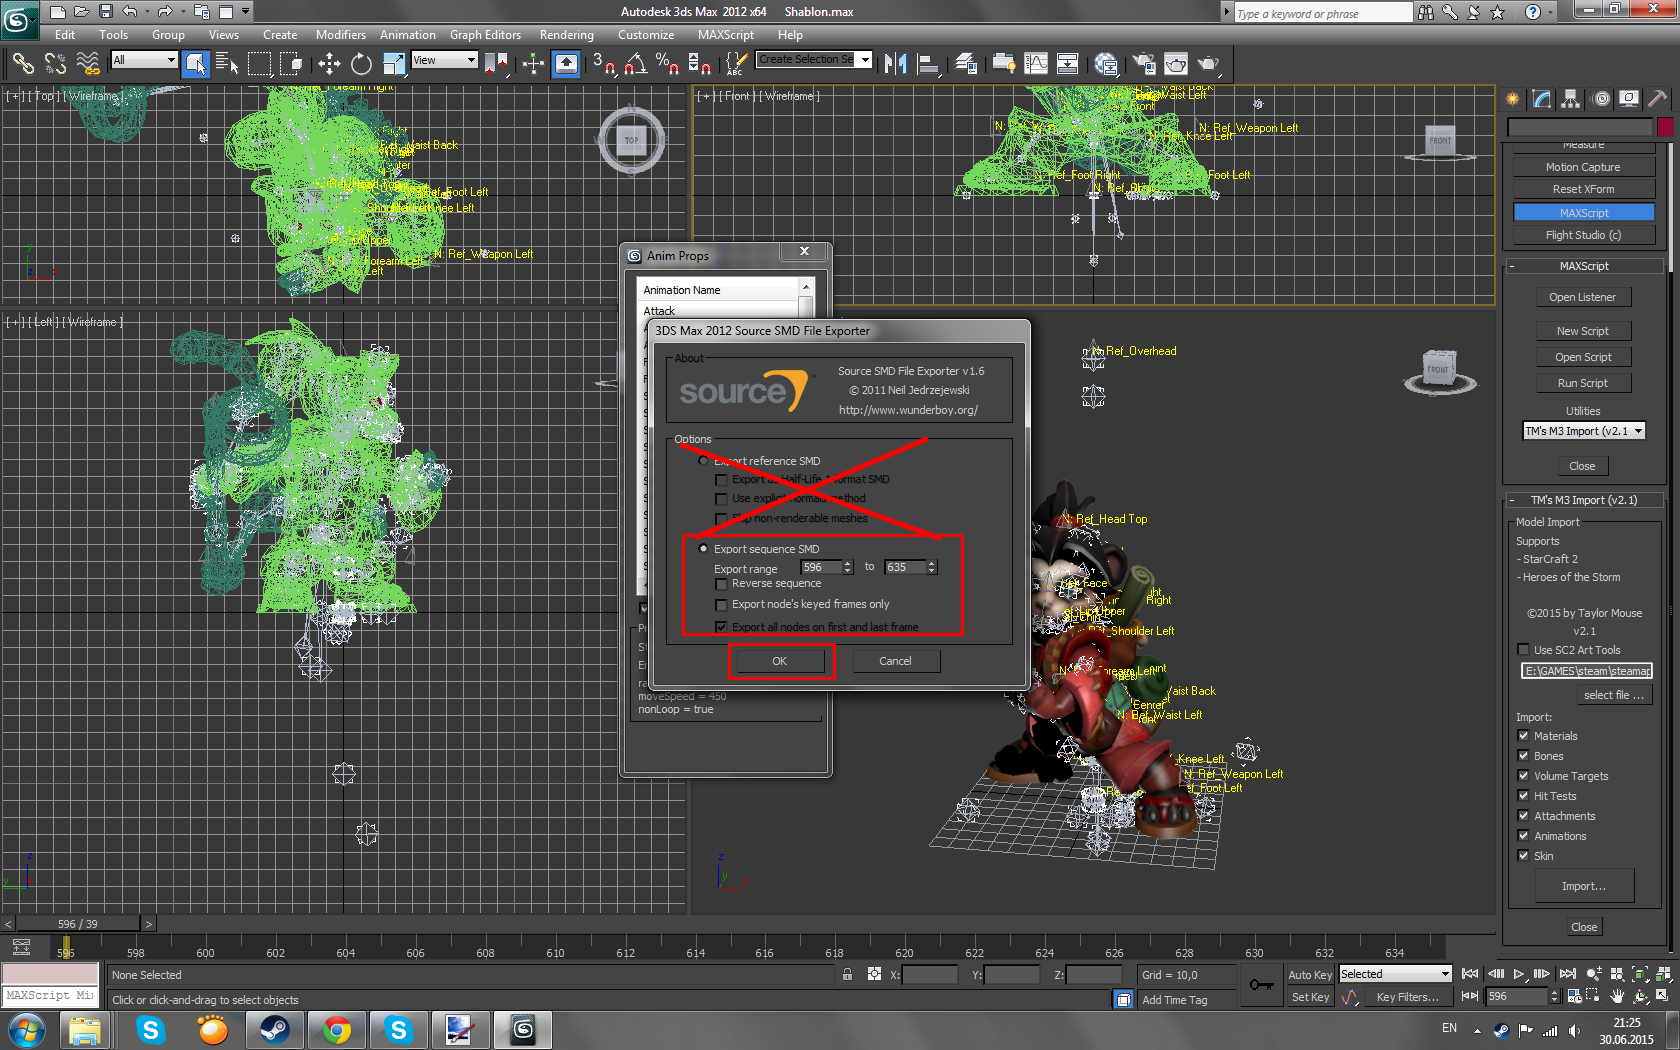Image resolution: width=1680 pixels, height=1050 pixels.
Task: Uncheck the Bones import option
Action: pos(1523,756)
